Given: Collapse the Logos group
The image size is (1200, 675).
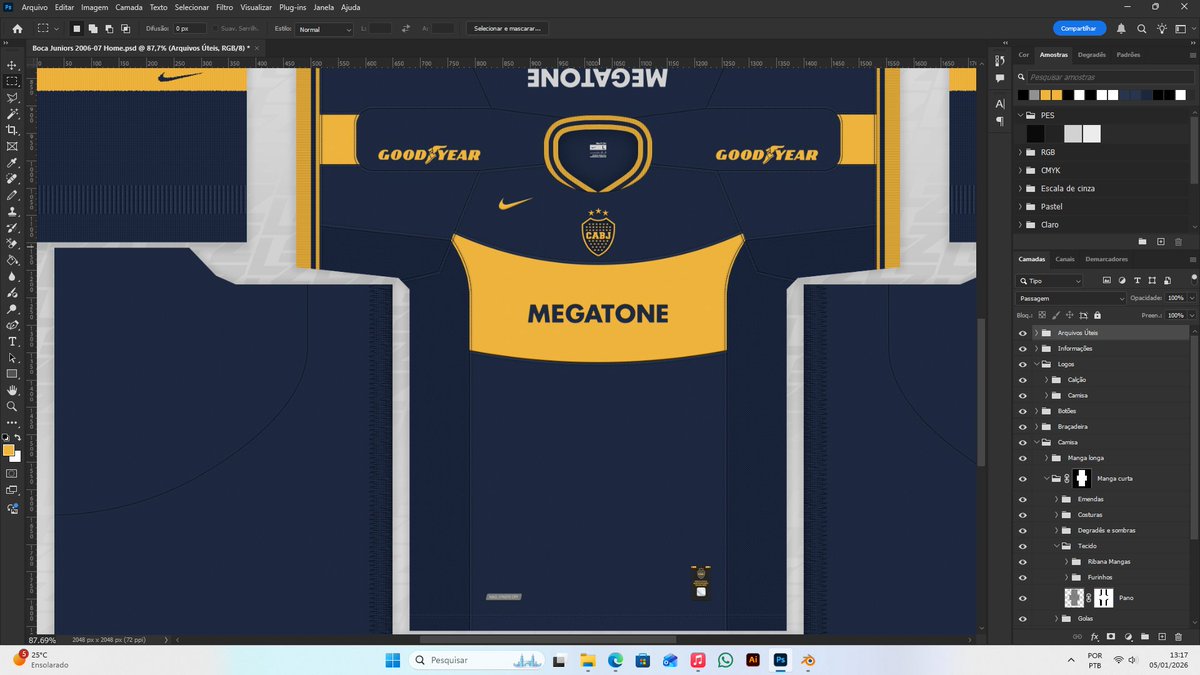Looking at the screenshot, I should pos(1036,364).
